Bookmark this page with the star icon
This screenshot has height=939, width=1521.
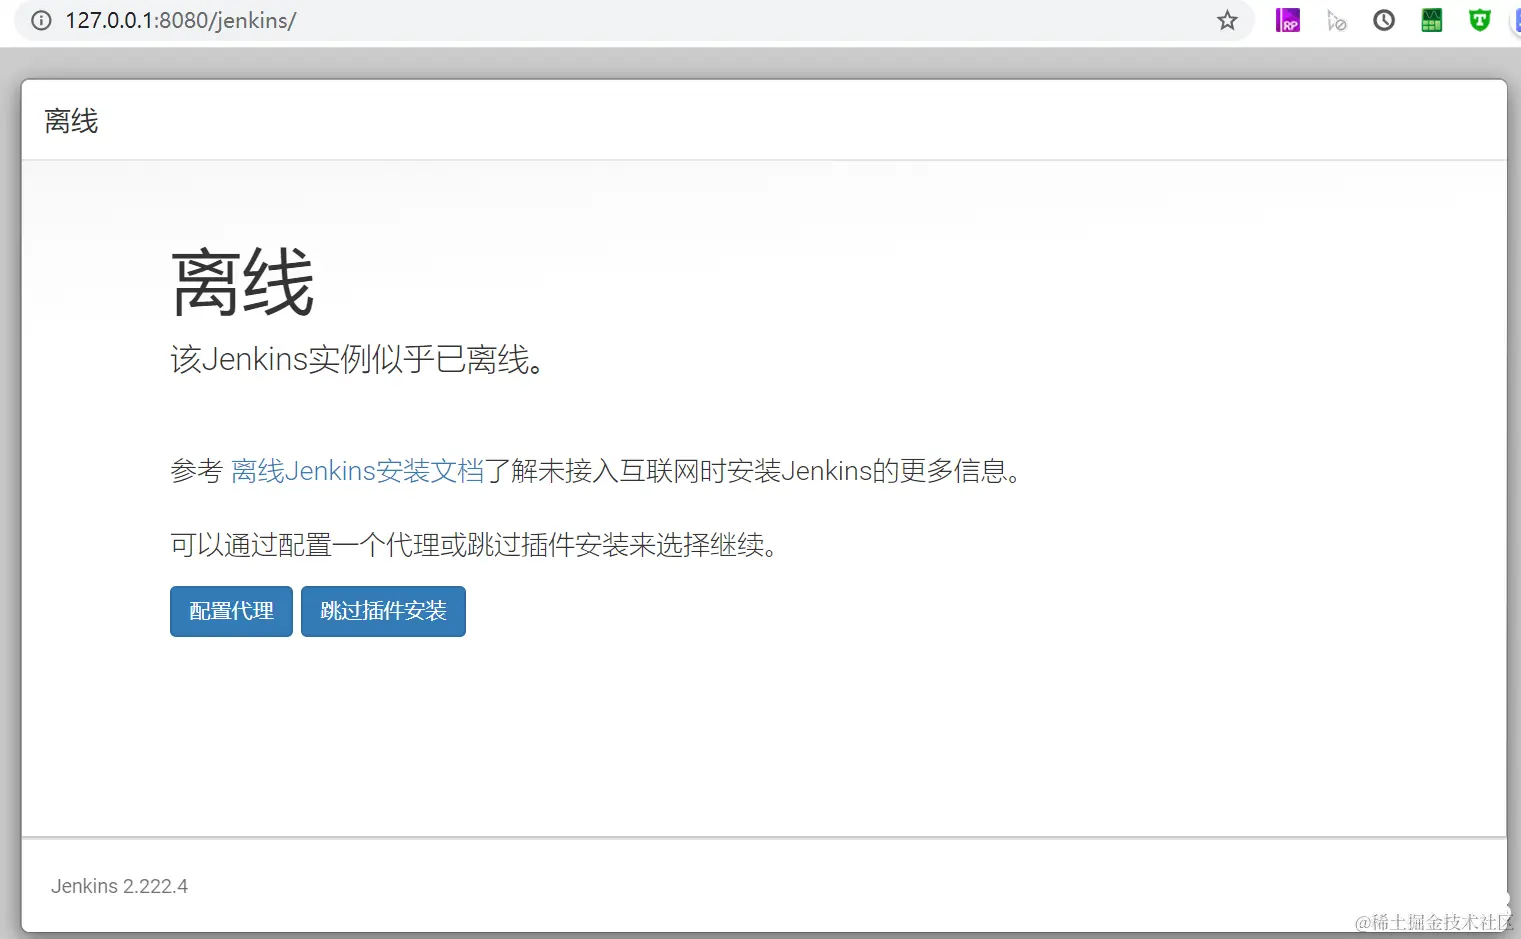[1227, 20]
